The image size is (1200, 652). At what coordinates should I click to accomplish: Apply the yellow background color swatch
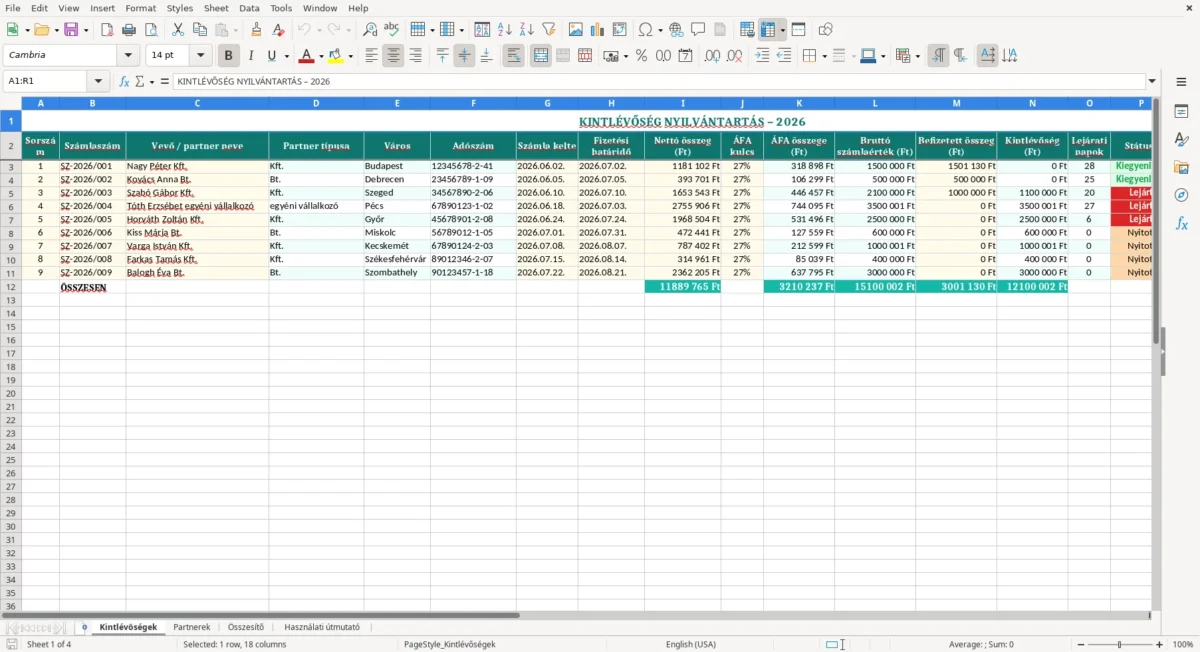tap(335, 56)
